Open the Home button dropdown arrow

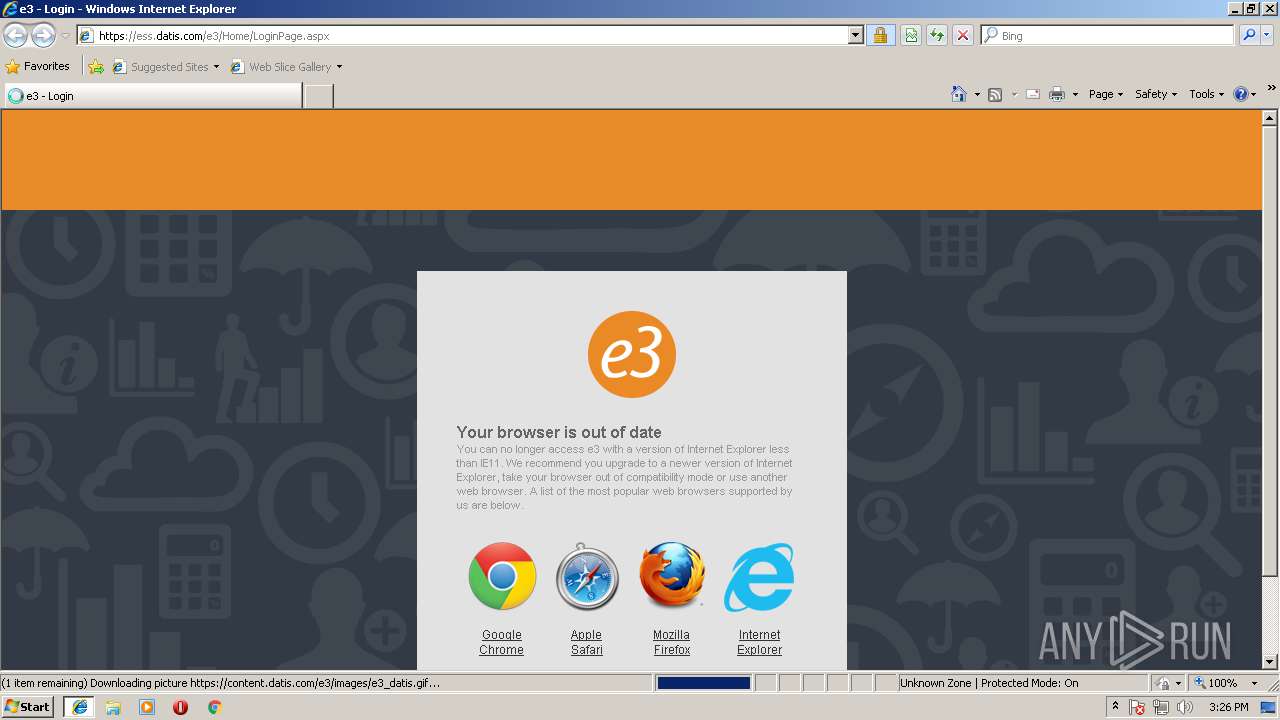tap(976, 94)
